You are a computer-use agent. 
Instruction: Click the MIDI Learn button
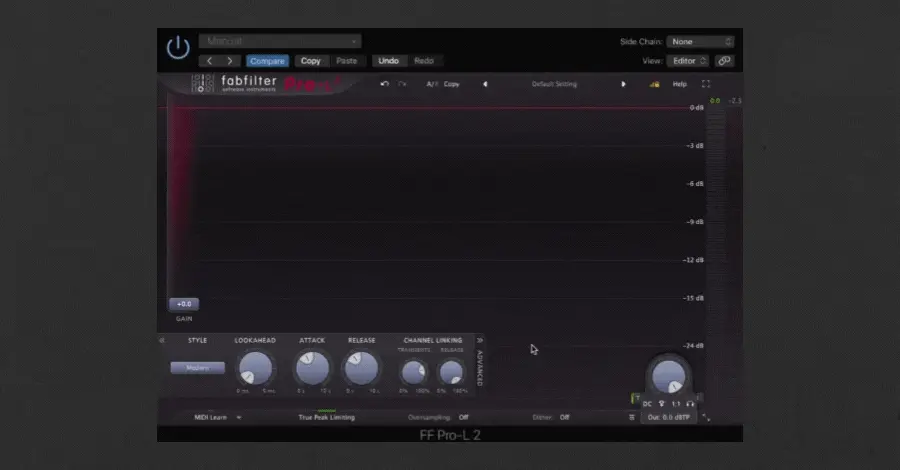coord(211,418)
